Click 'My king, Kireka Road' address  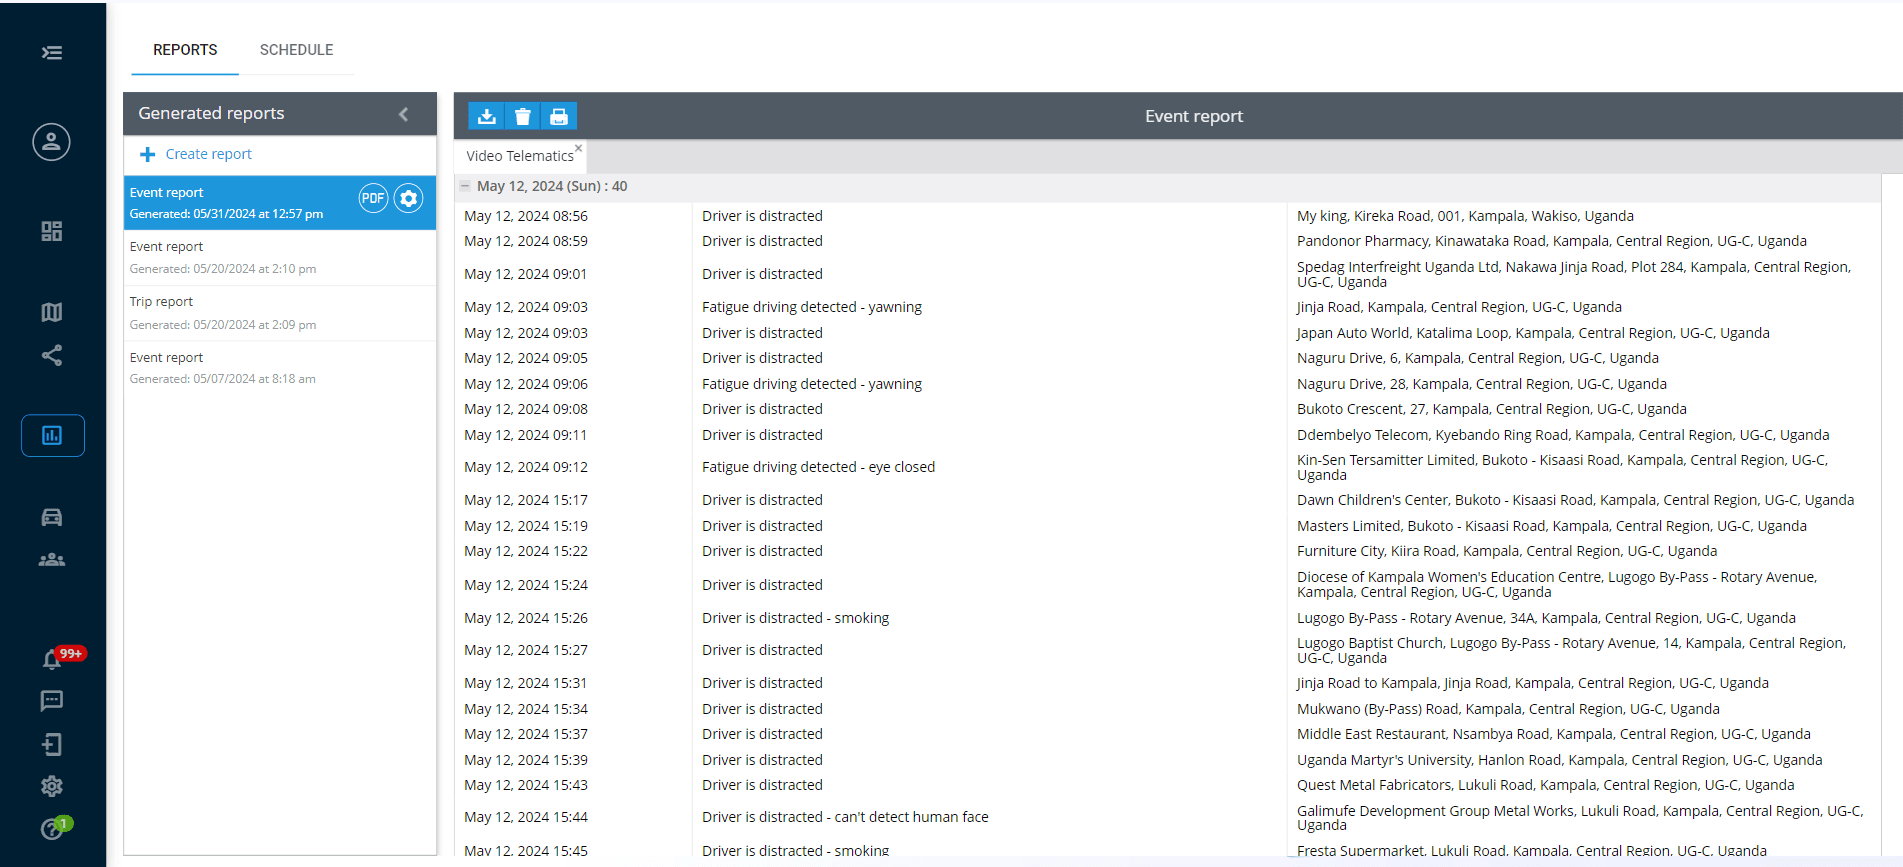point(1465,216)
